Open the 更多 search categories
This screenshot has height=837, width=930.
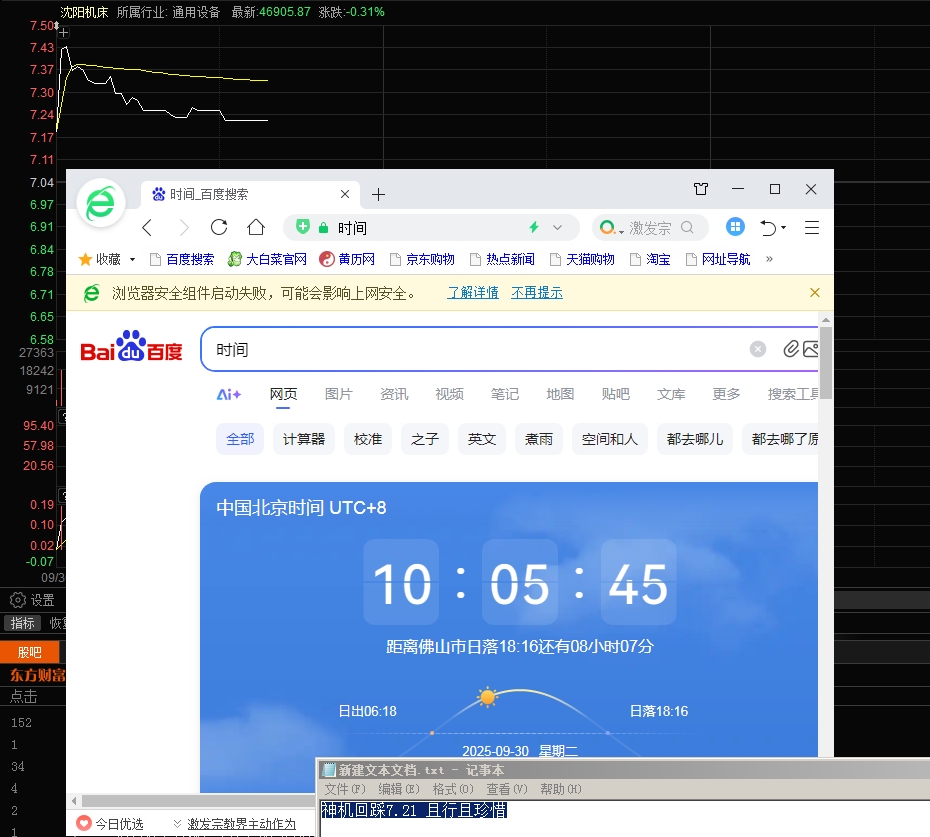tap(726, 394)
